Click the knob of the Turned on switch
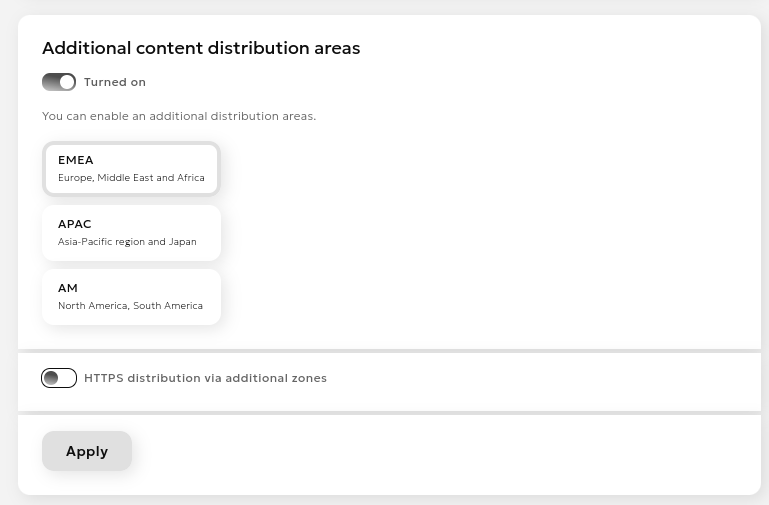 (67, 82)
